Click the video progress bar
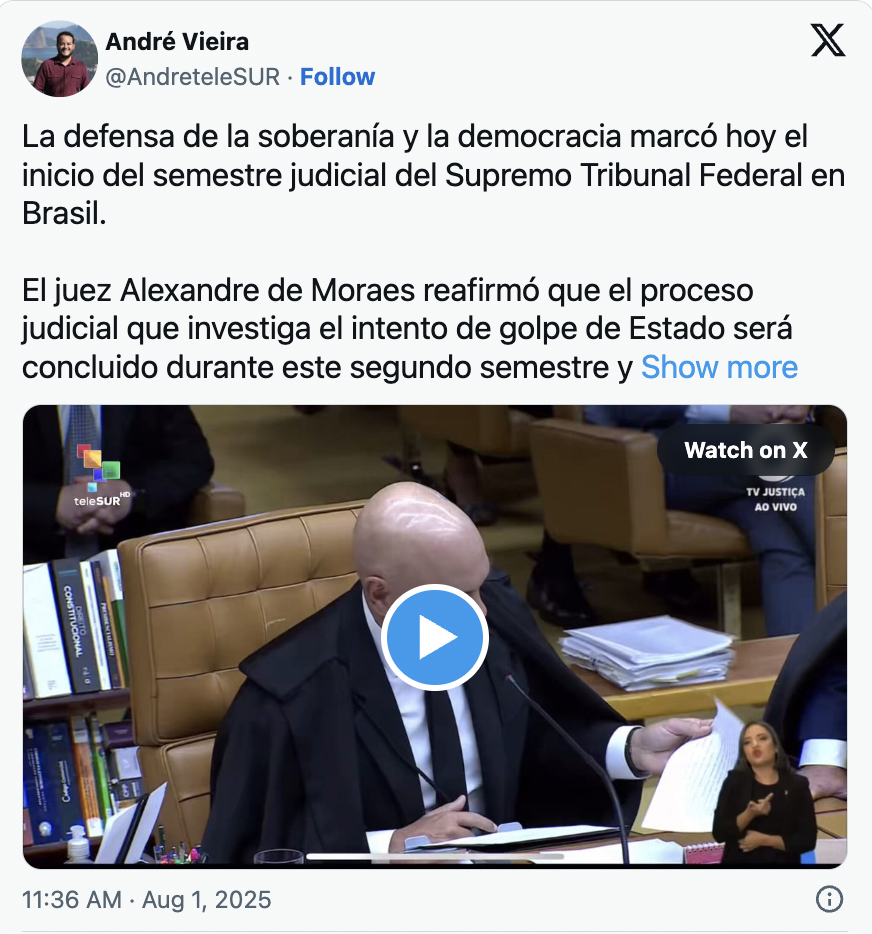The width and height of the screenshot is (872, 934). coord(435,857)
